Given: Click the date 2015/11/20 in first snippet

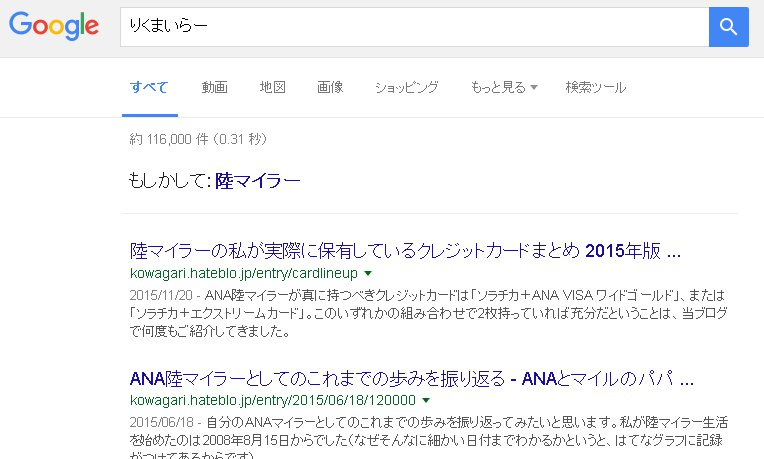Looking at the screenshot, I should [161, 295].
